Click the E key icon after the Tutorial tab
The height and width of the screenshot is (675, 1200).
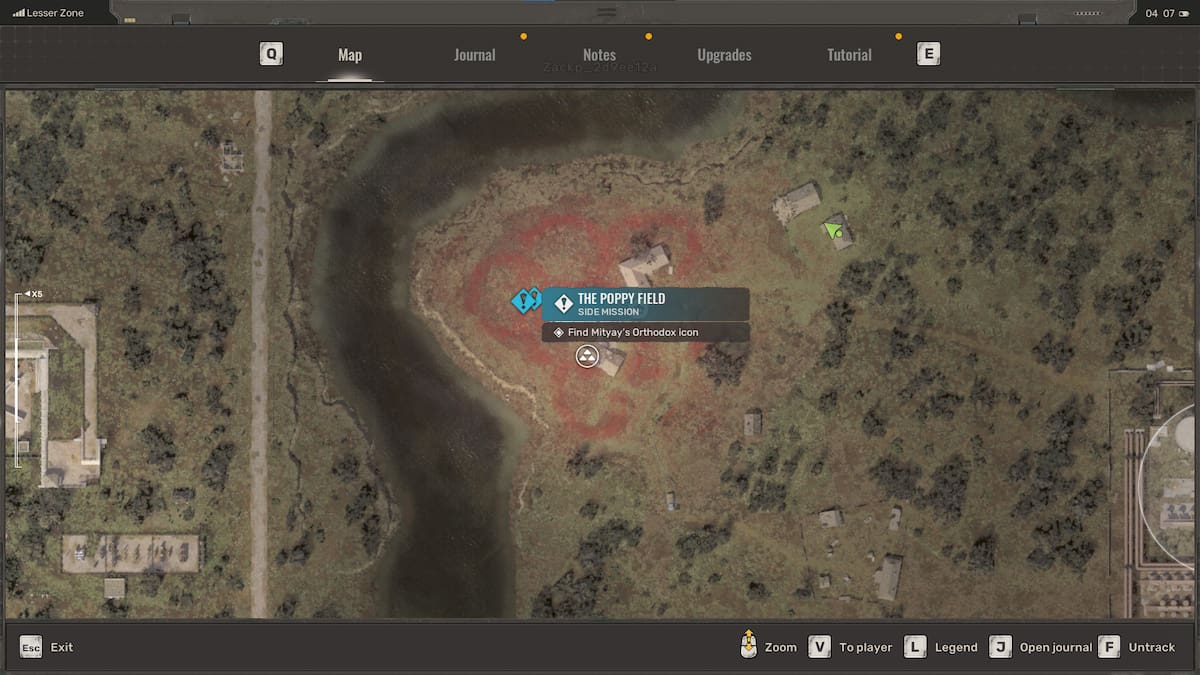tap(928, 53)
